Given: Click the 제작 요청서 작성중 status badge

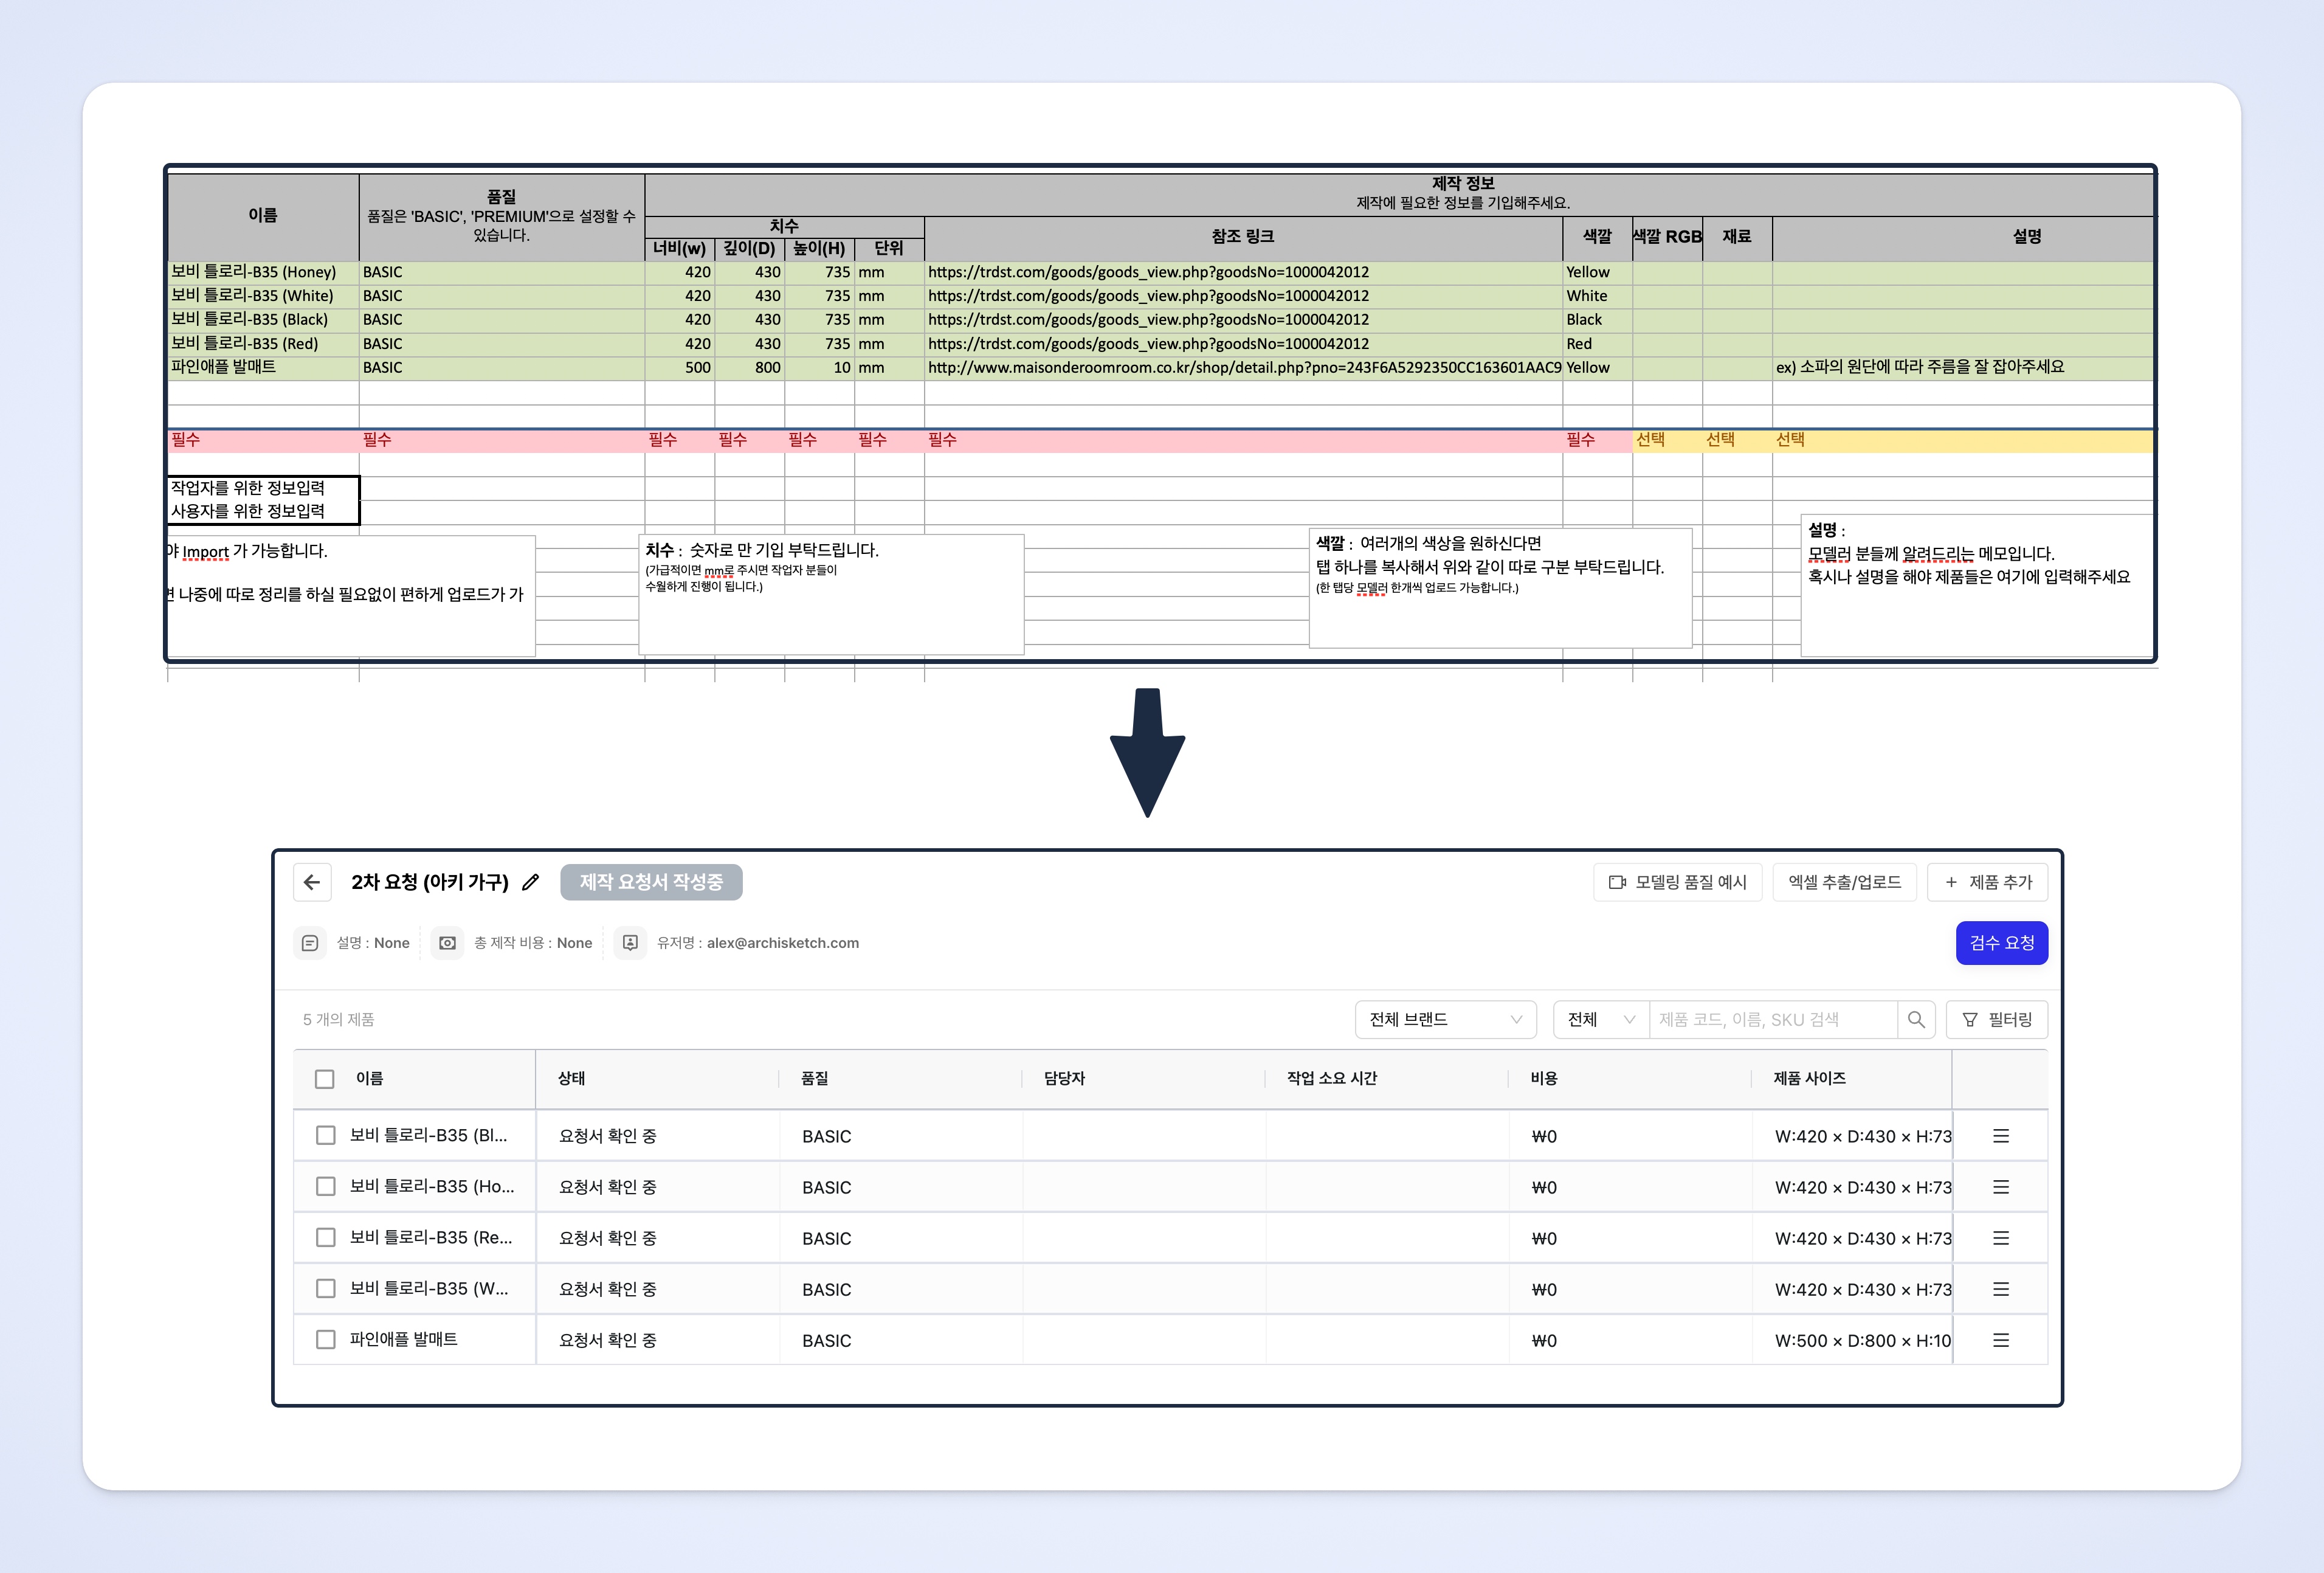Looking at the screenshot, I should [651, 882].
